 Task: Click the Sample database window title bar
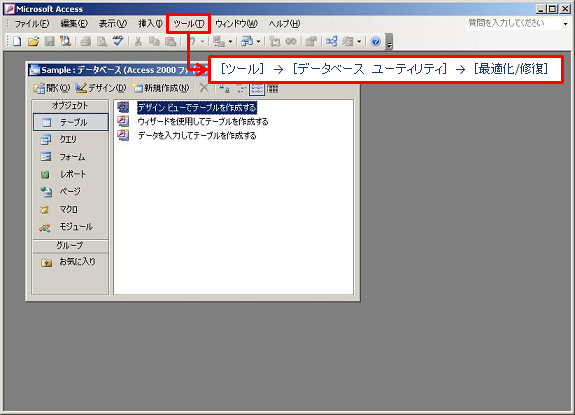point(119,70)
